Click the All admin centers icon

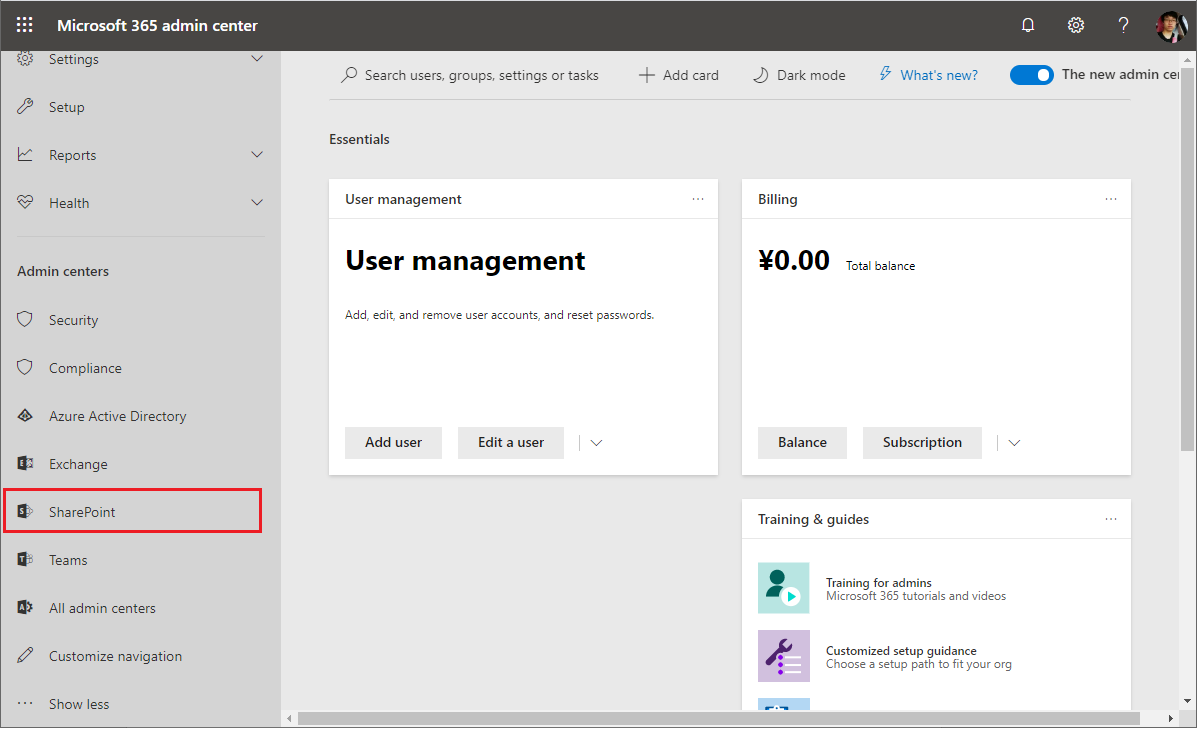(x=25, y=608)
